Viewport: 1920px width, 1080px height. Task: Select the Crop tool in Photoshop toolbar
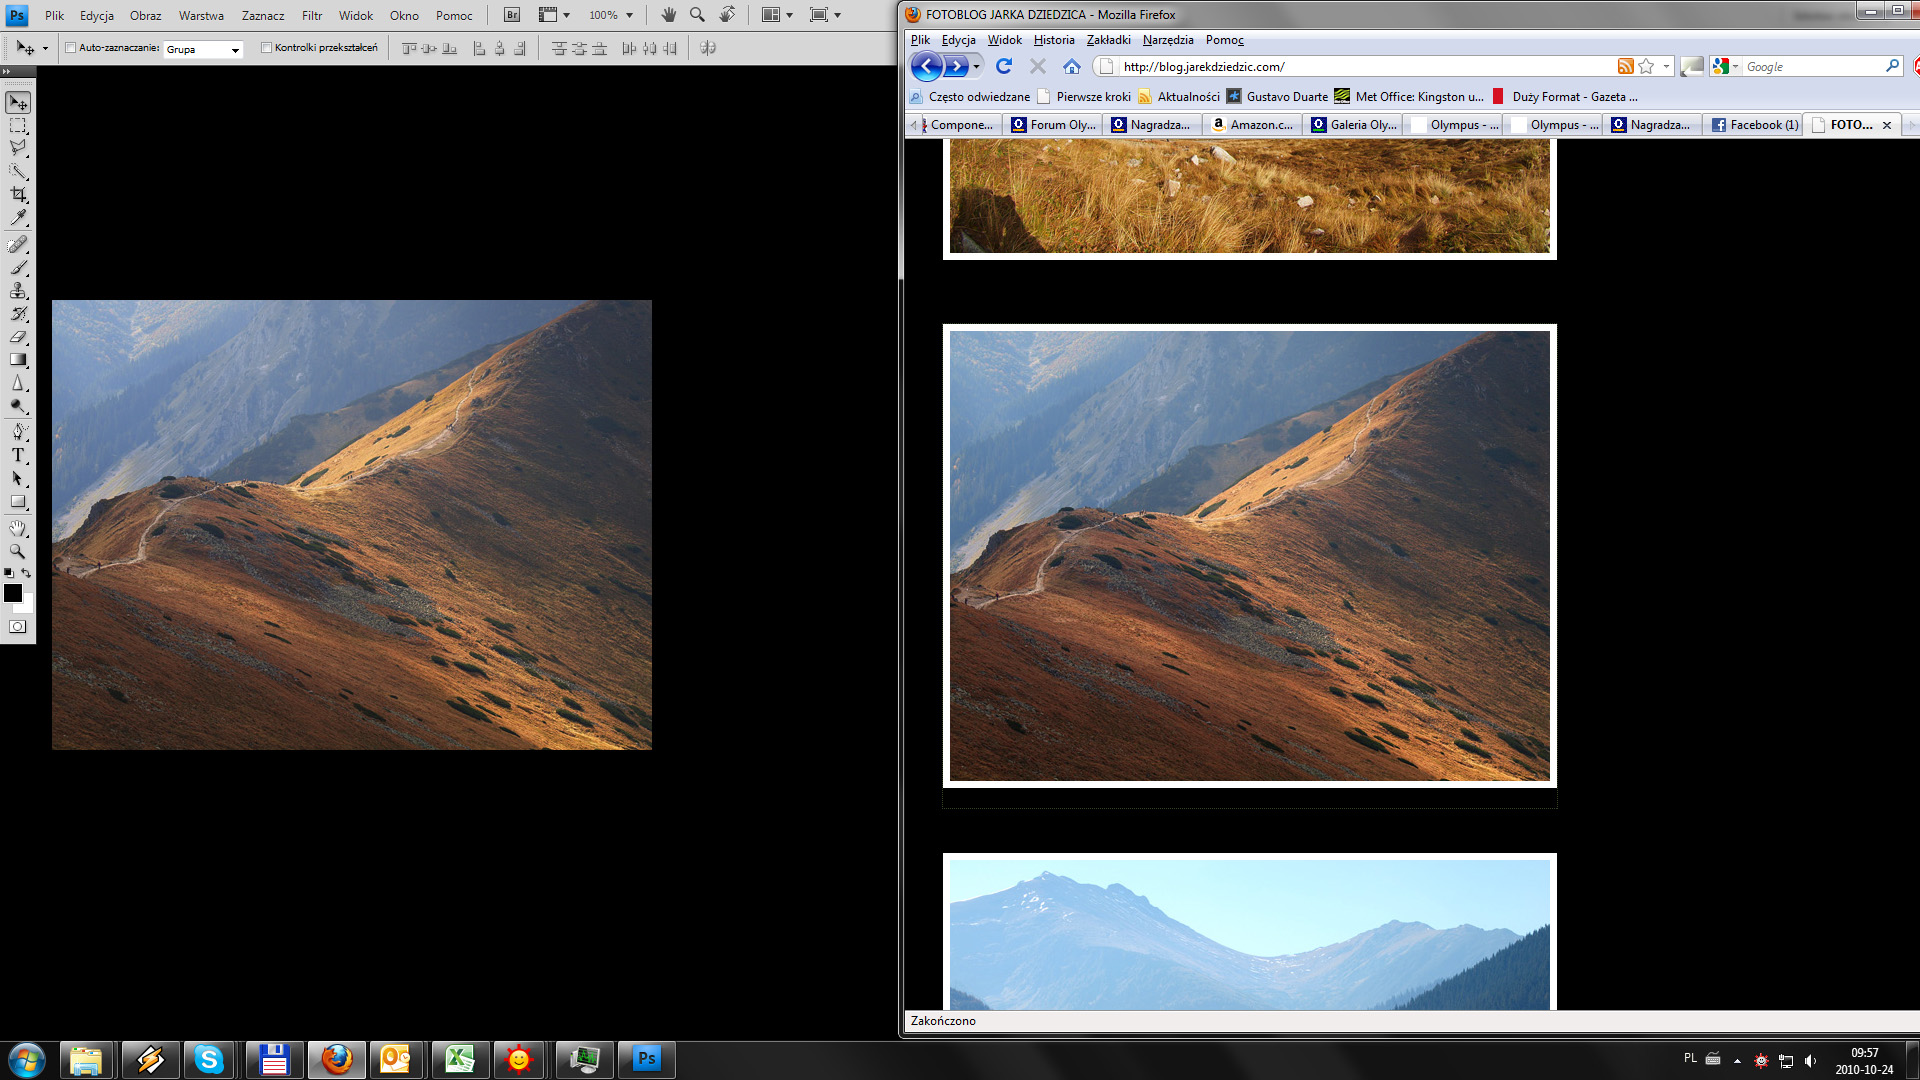point(18,195)
